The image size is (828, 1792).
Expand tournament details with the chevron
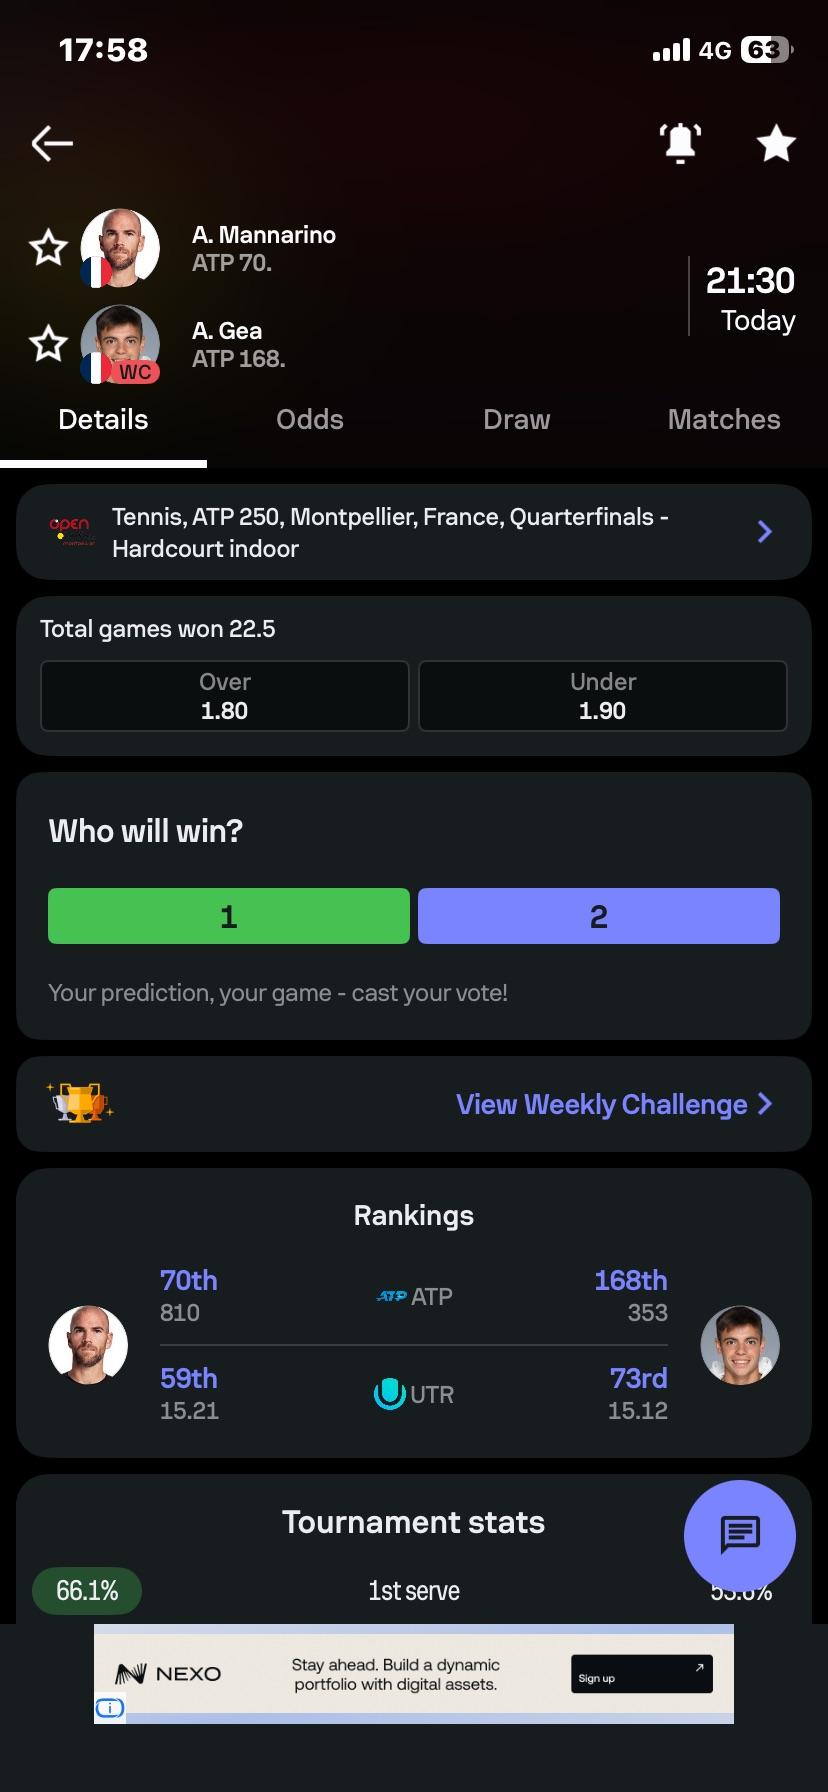coord(765,532)
